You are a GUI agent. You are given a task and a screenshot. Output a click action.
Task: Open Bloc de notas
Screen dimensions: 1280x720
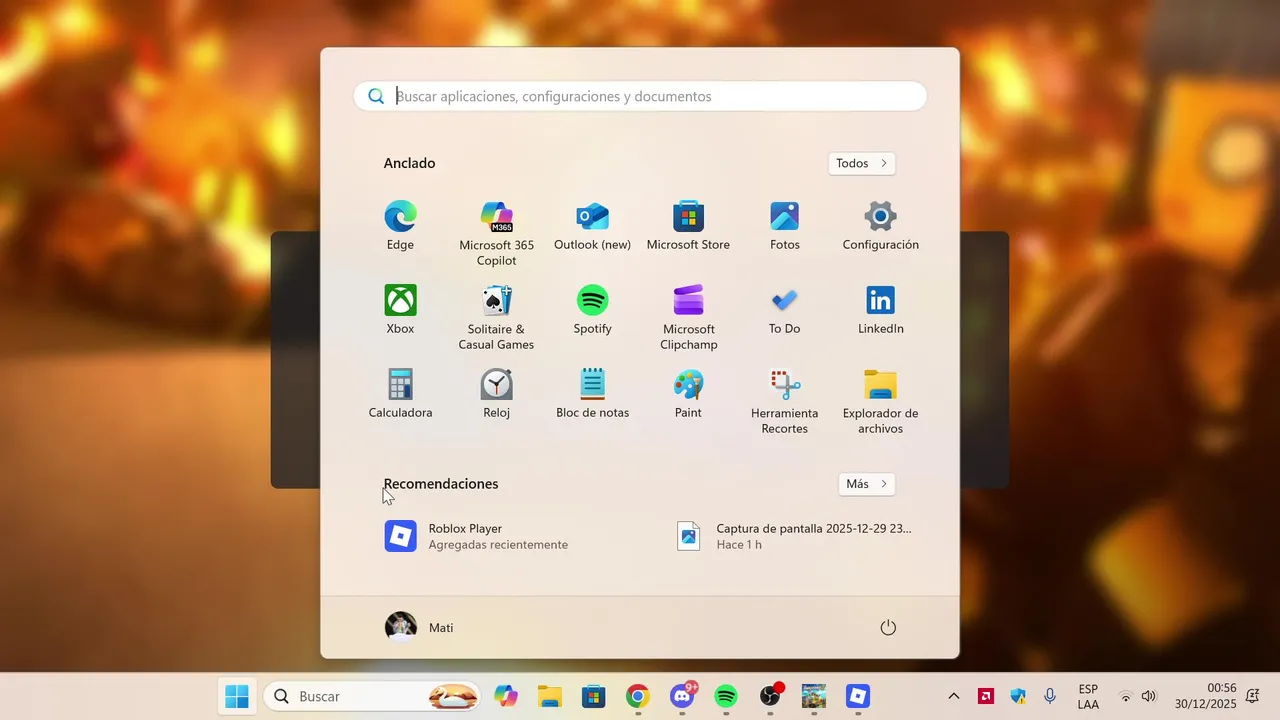(592, 394)
